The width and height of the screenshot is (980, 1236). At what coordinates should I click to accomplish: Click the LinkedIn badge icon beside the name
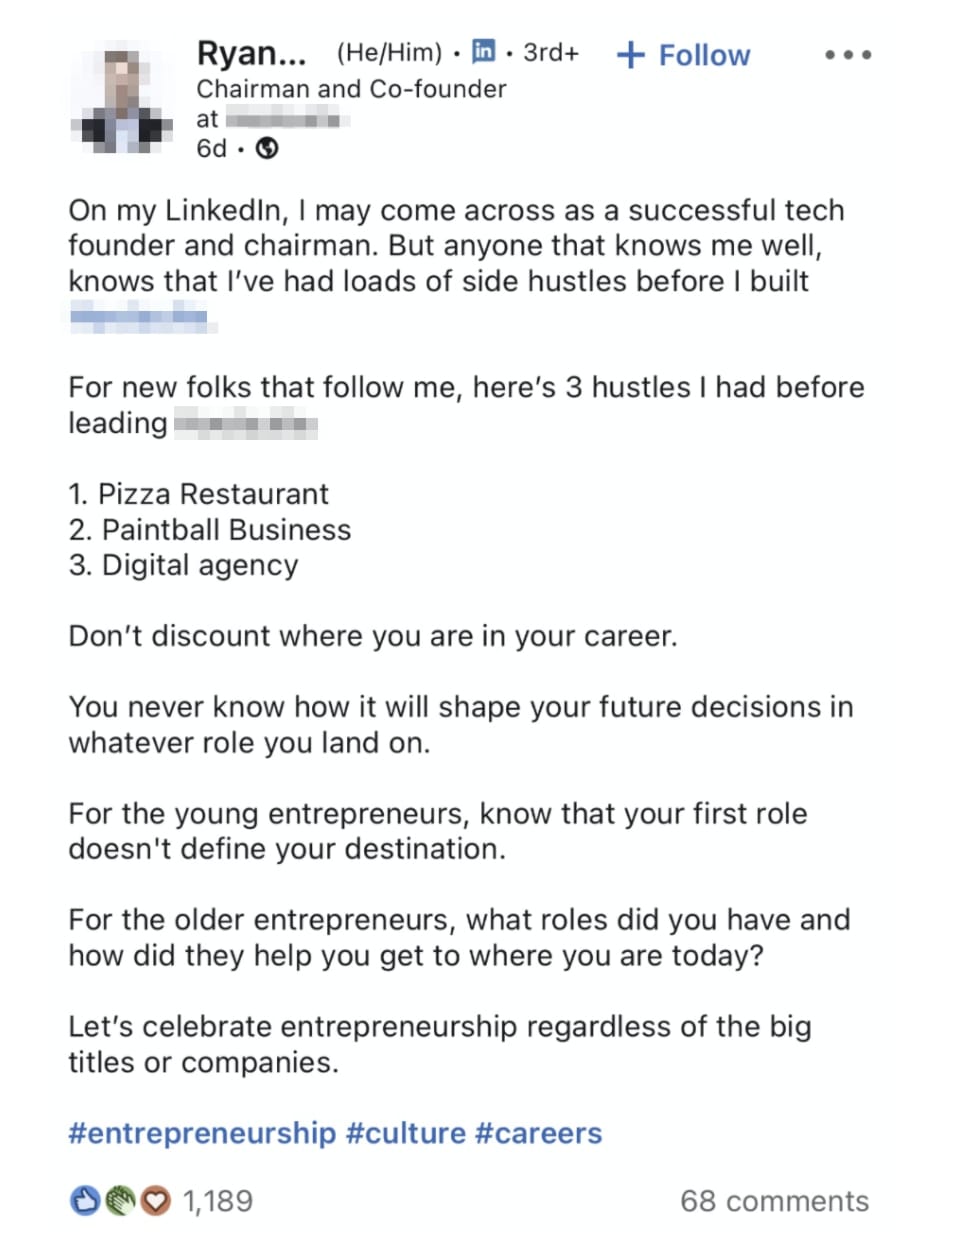[483, 51]
